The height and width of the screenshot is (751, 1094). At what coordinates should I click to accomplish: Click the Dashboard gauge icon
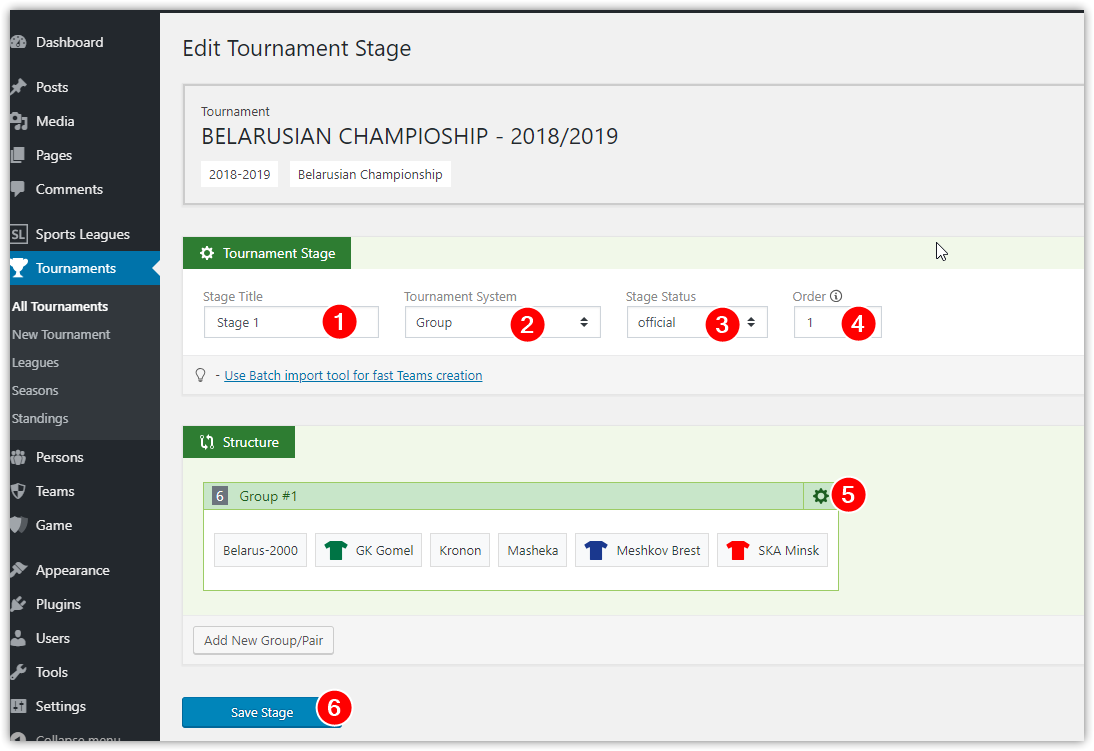coord(19,42)
